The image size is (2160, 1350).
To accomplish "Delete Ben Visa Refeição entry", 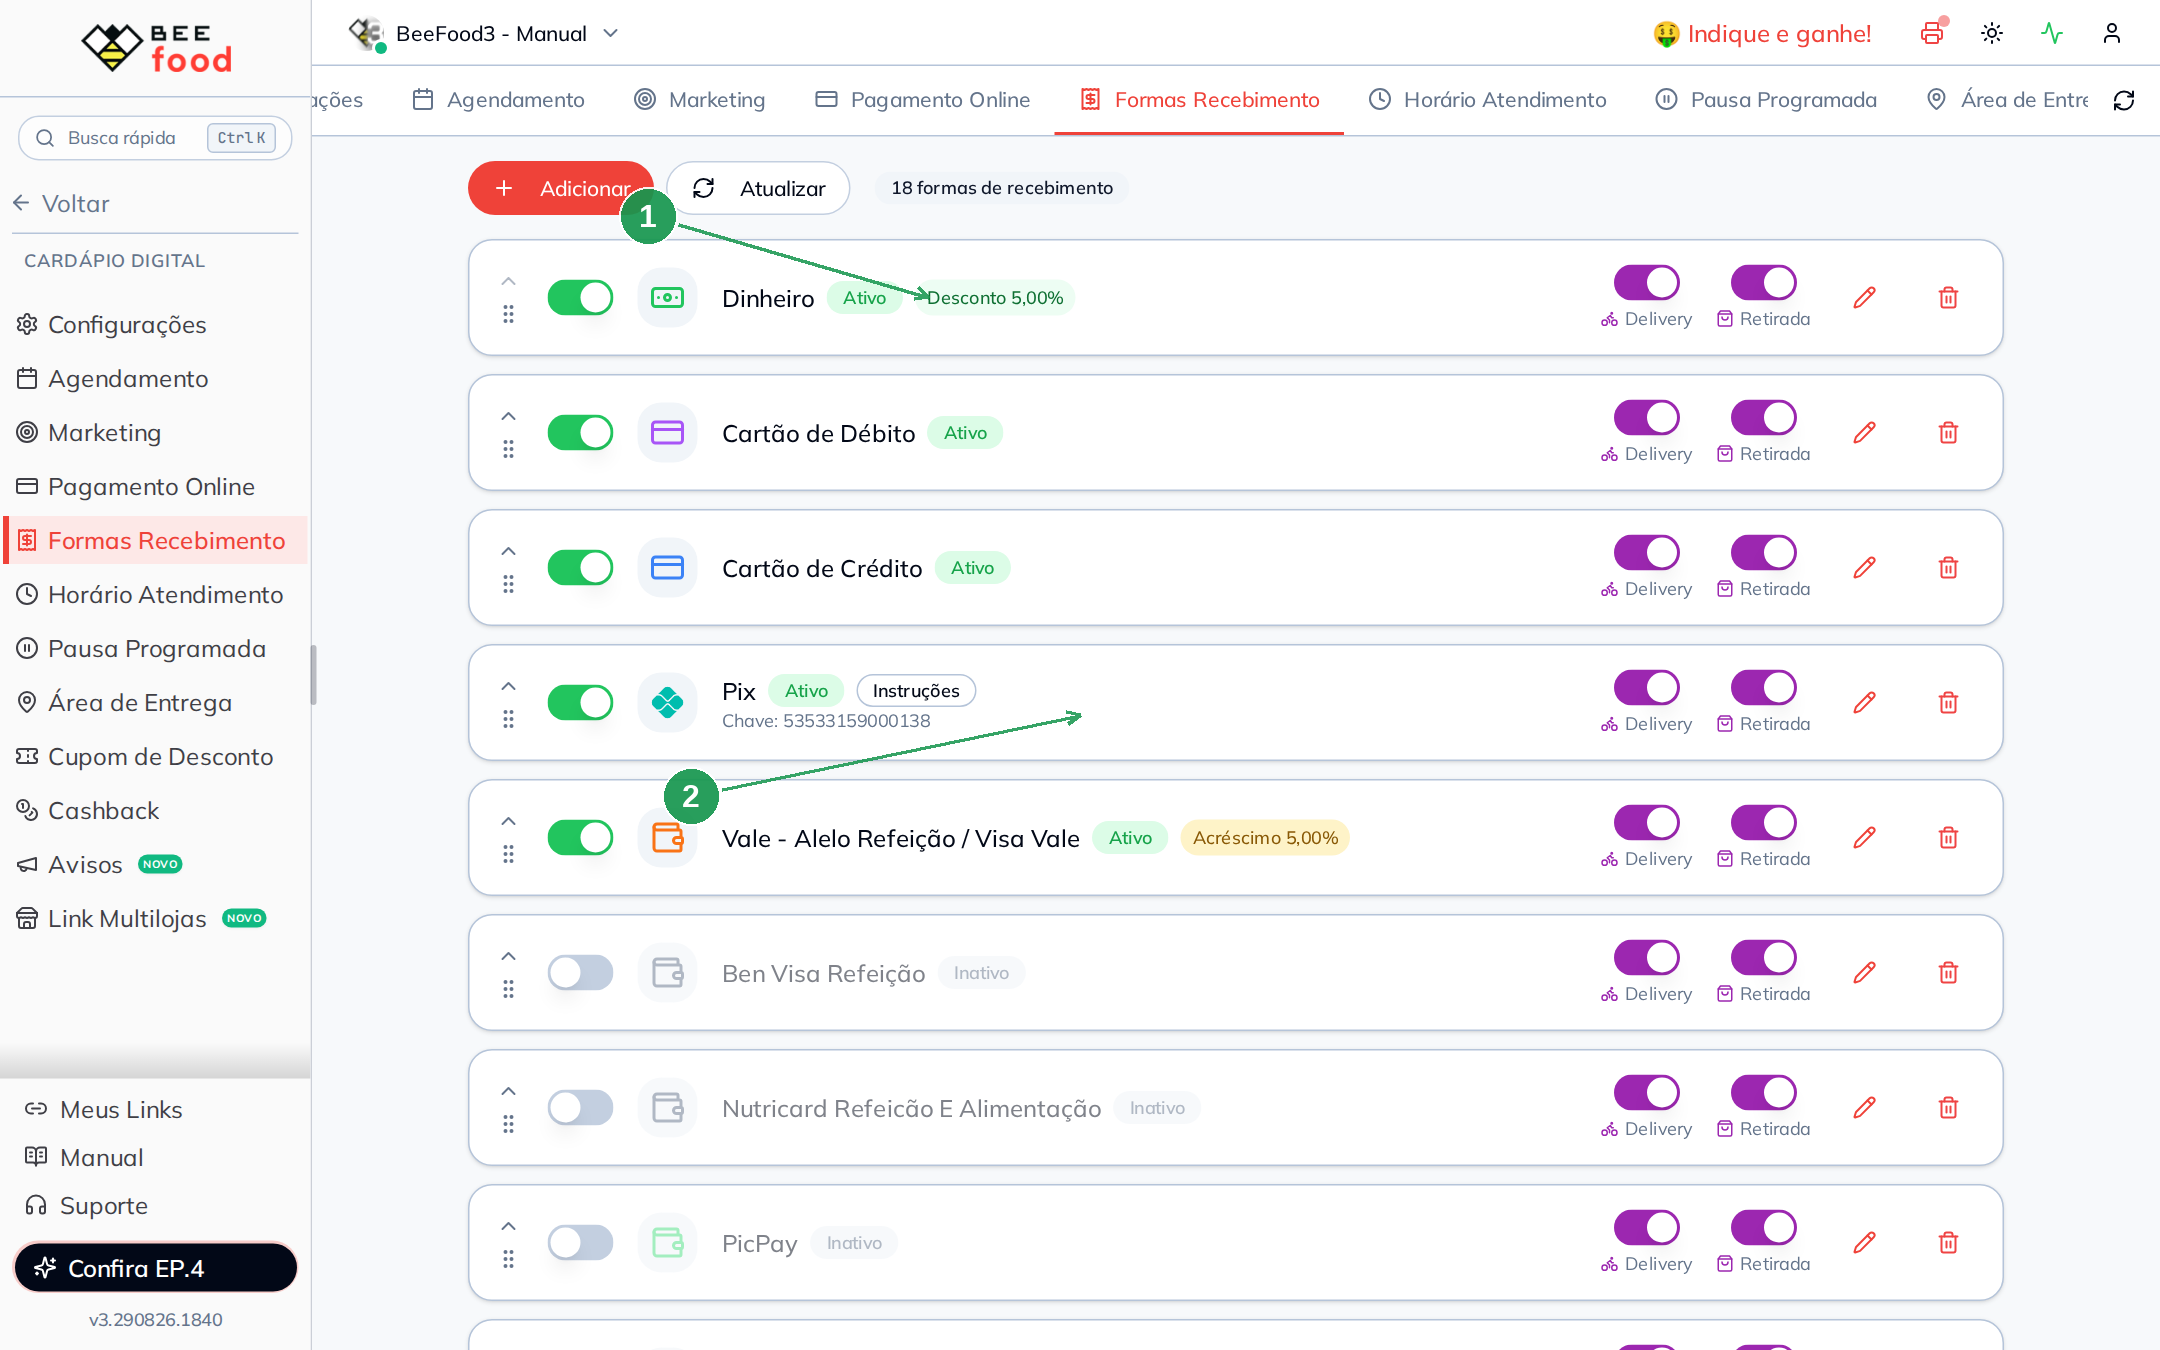I will [x=1948, y=973].
